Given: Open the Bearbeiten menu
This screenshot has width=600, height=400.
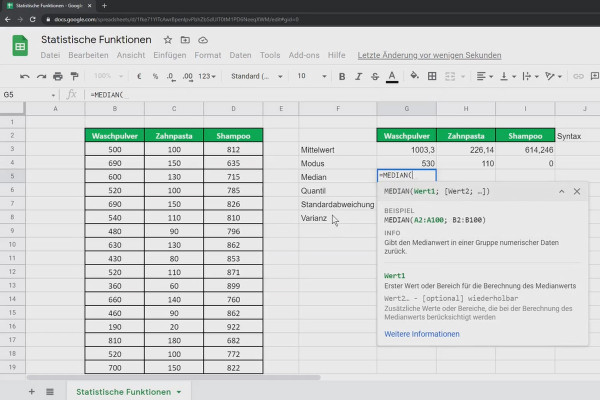Looking at the screenshot, I should click(88, 55).
